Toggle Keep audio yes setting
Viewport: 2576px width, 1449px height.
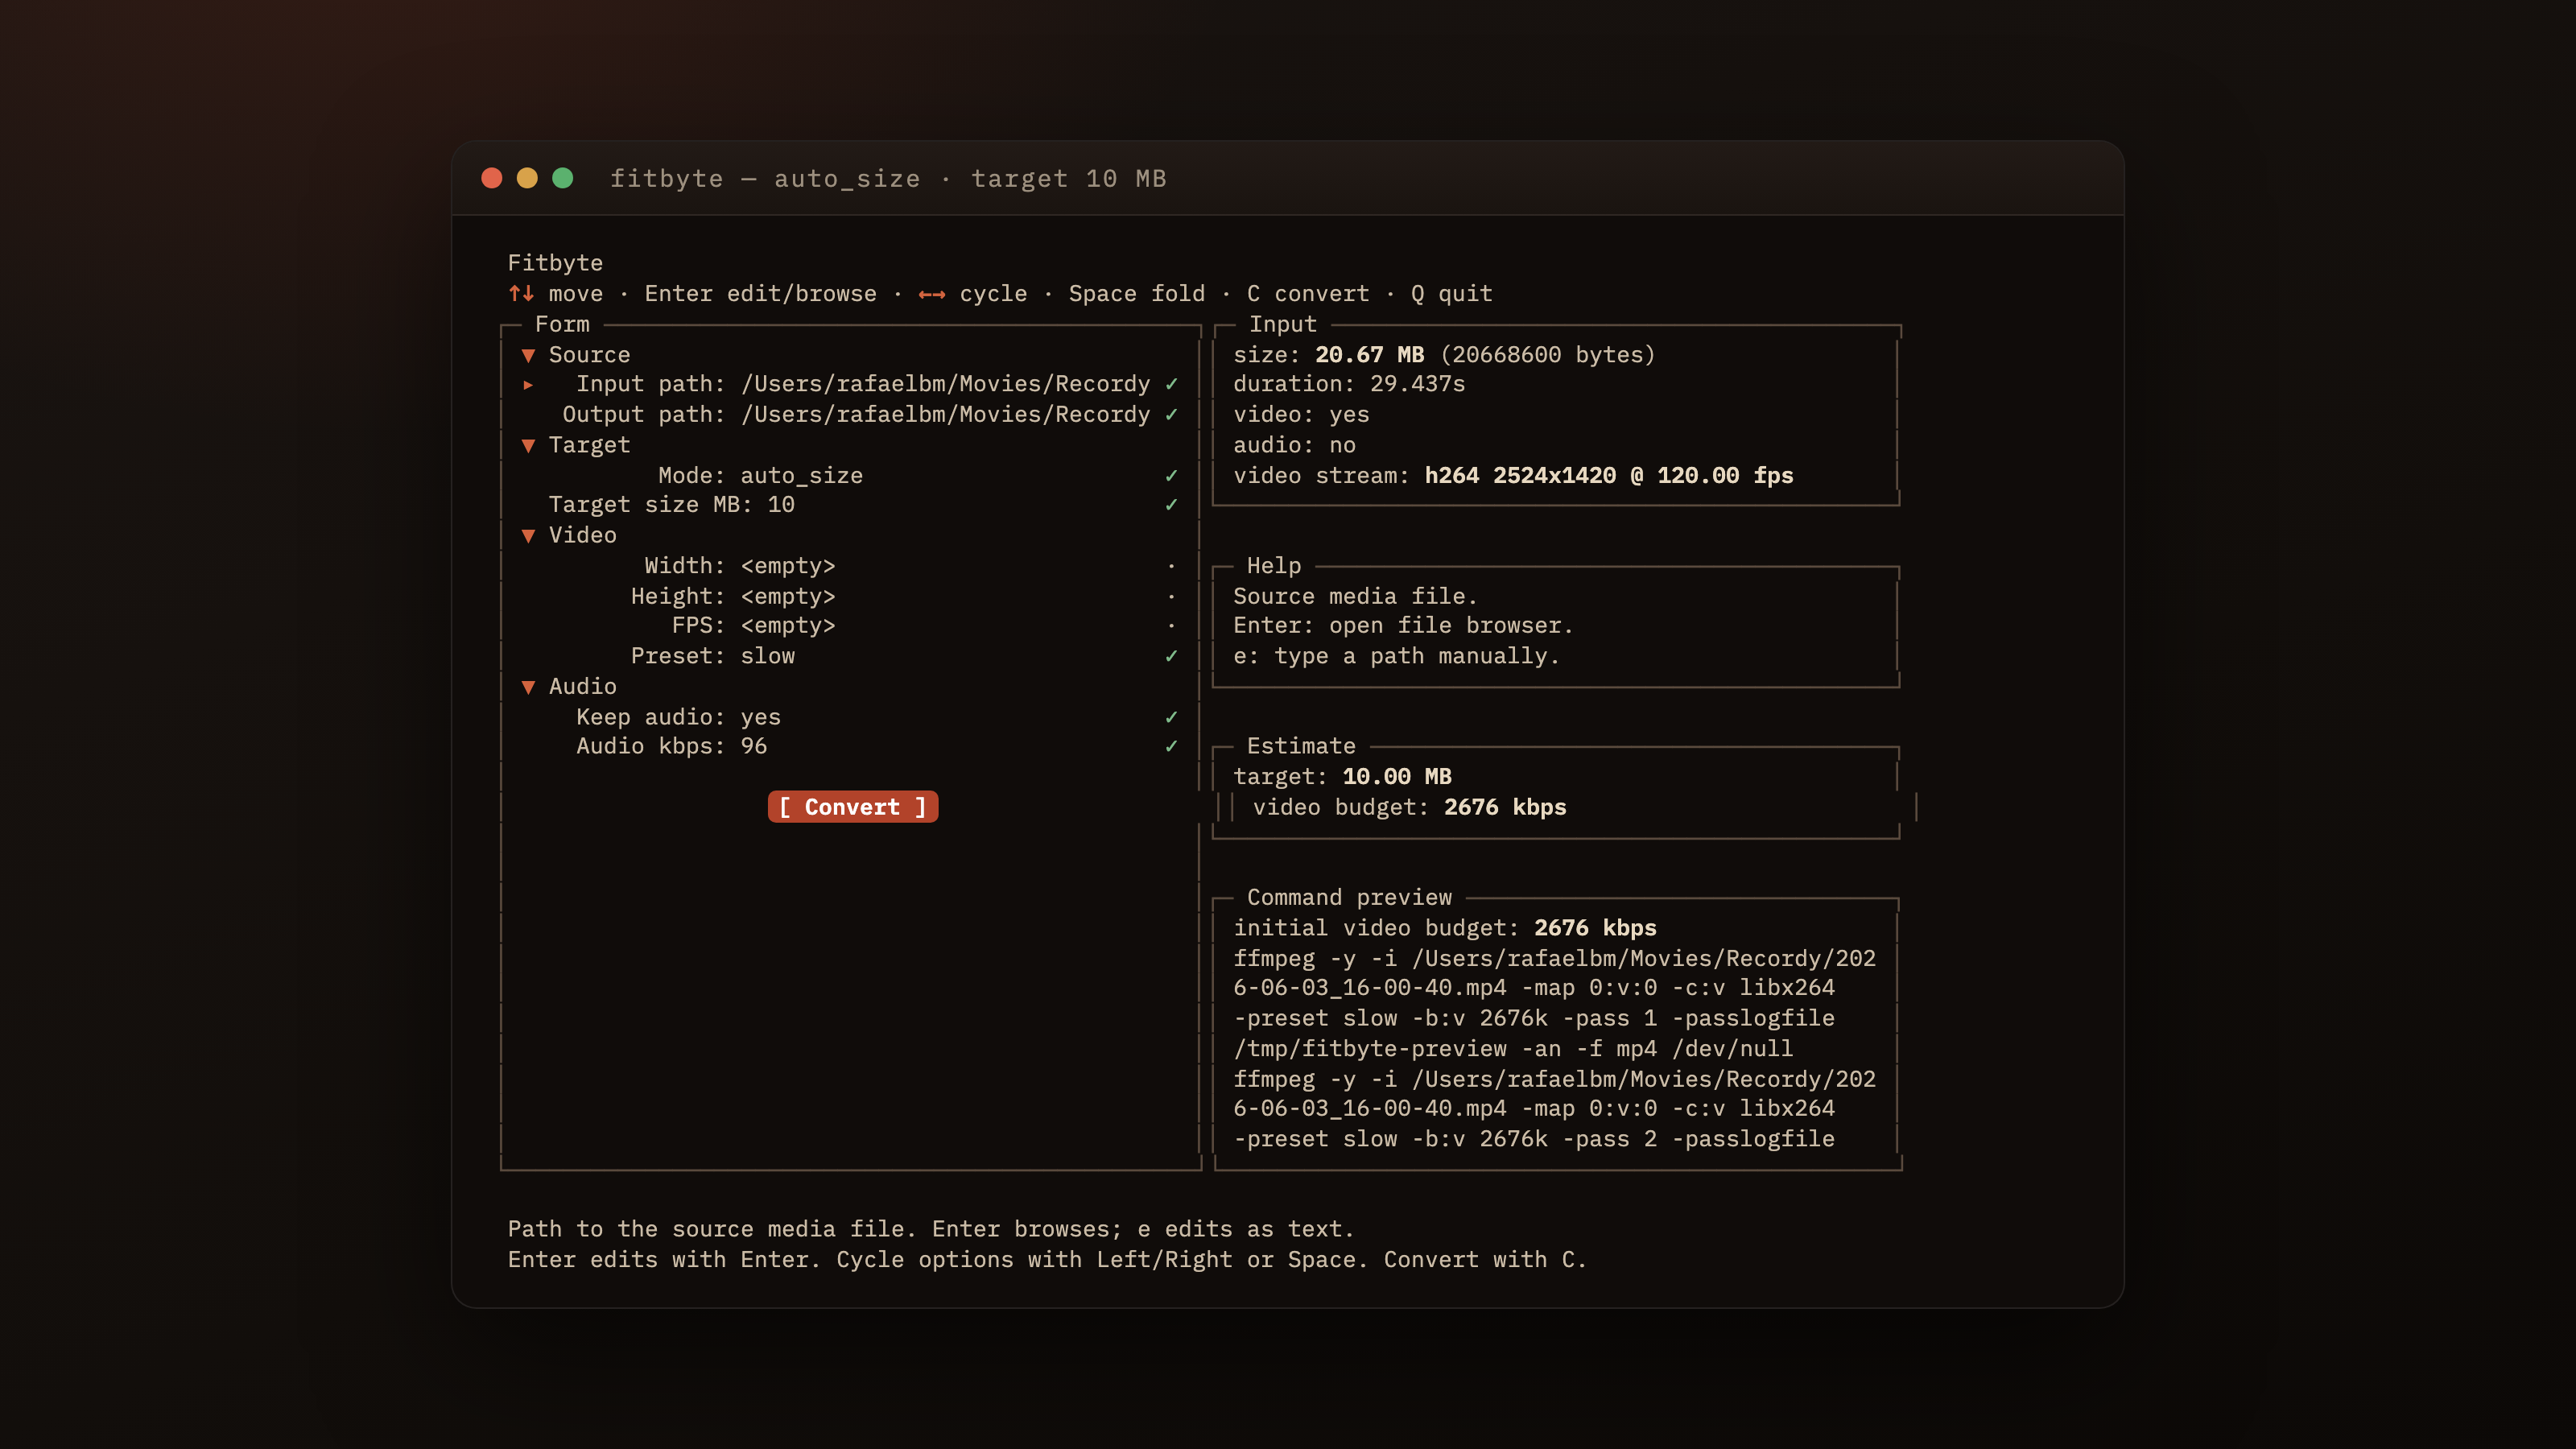click(x=850, y=717)
